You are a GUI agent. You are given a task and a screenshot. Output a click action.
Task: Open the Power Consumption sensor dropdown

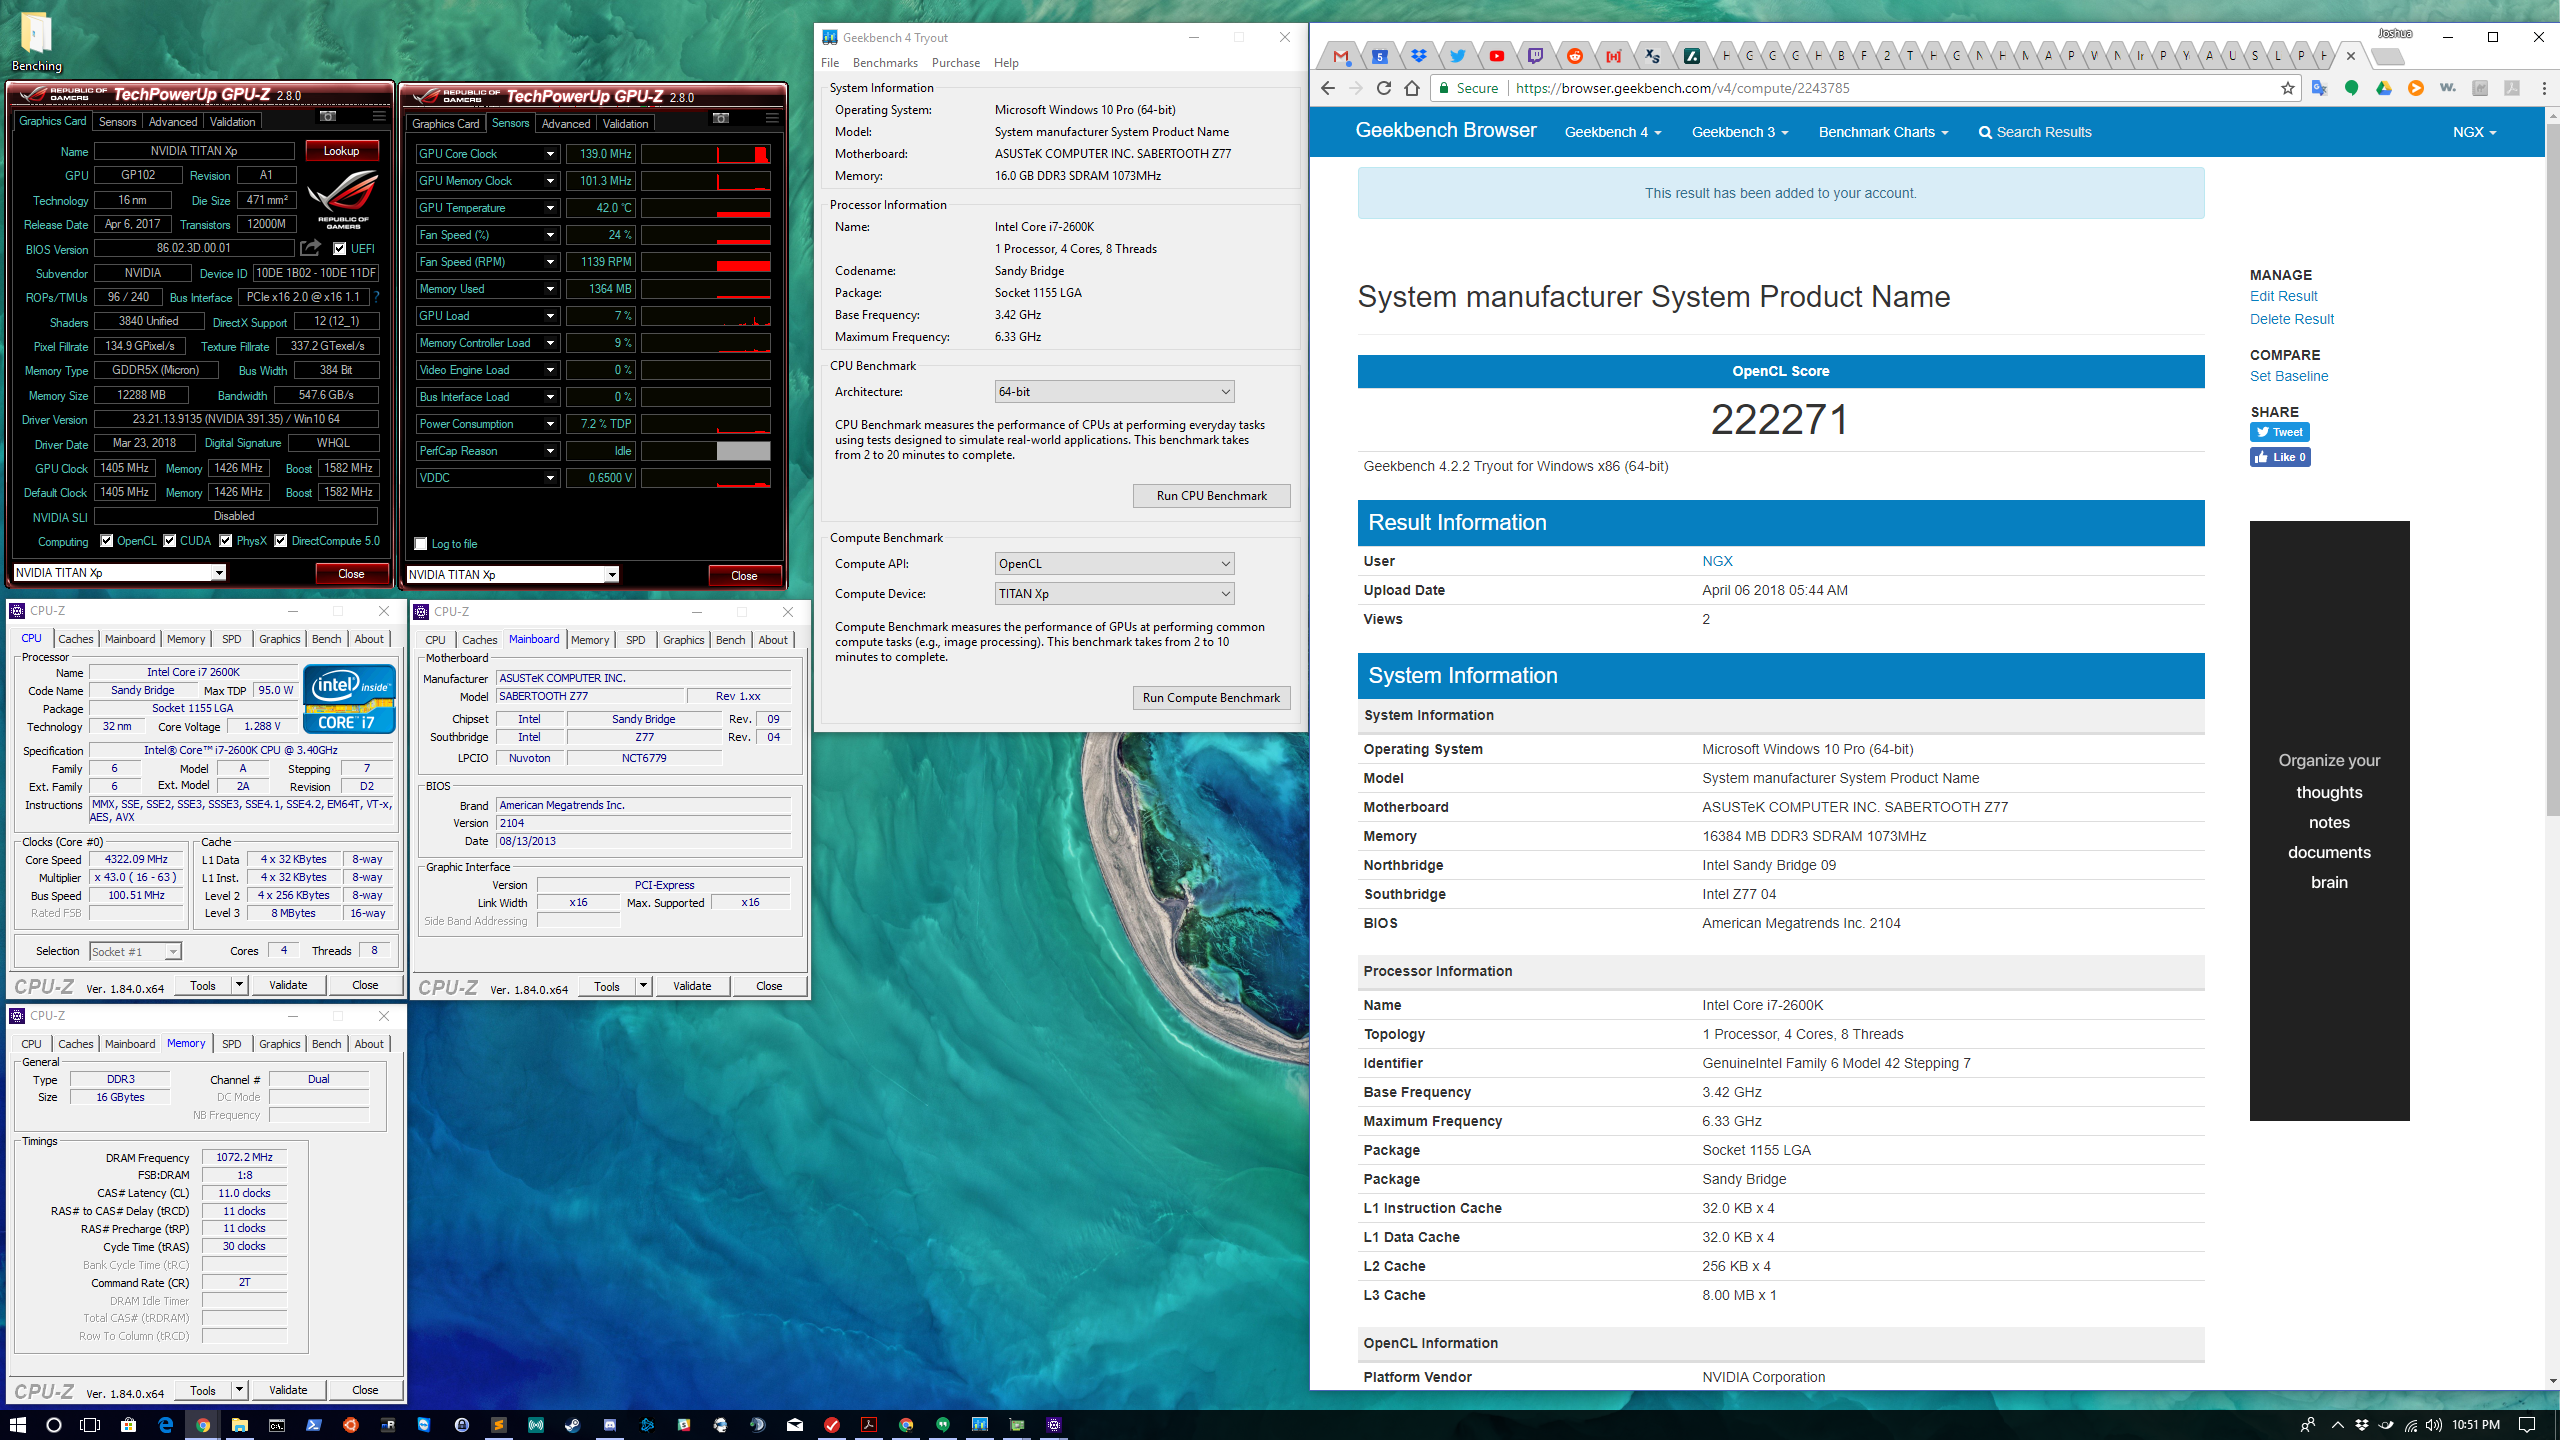click(x=550, y=424)
